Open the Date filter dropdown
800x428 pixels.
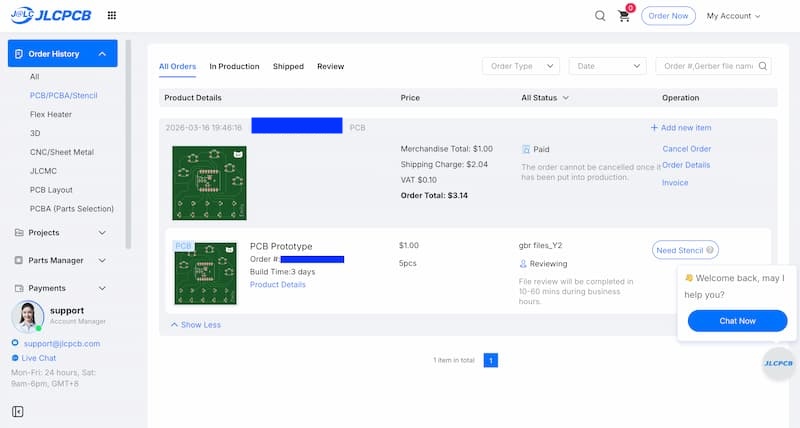pyautogui.click(x=608, y=66)
